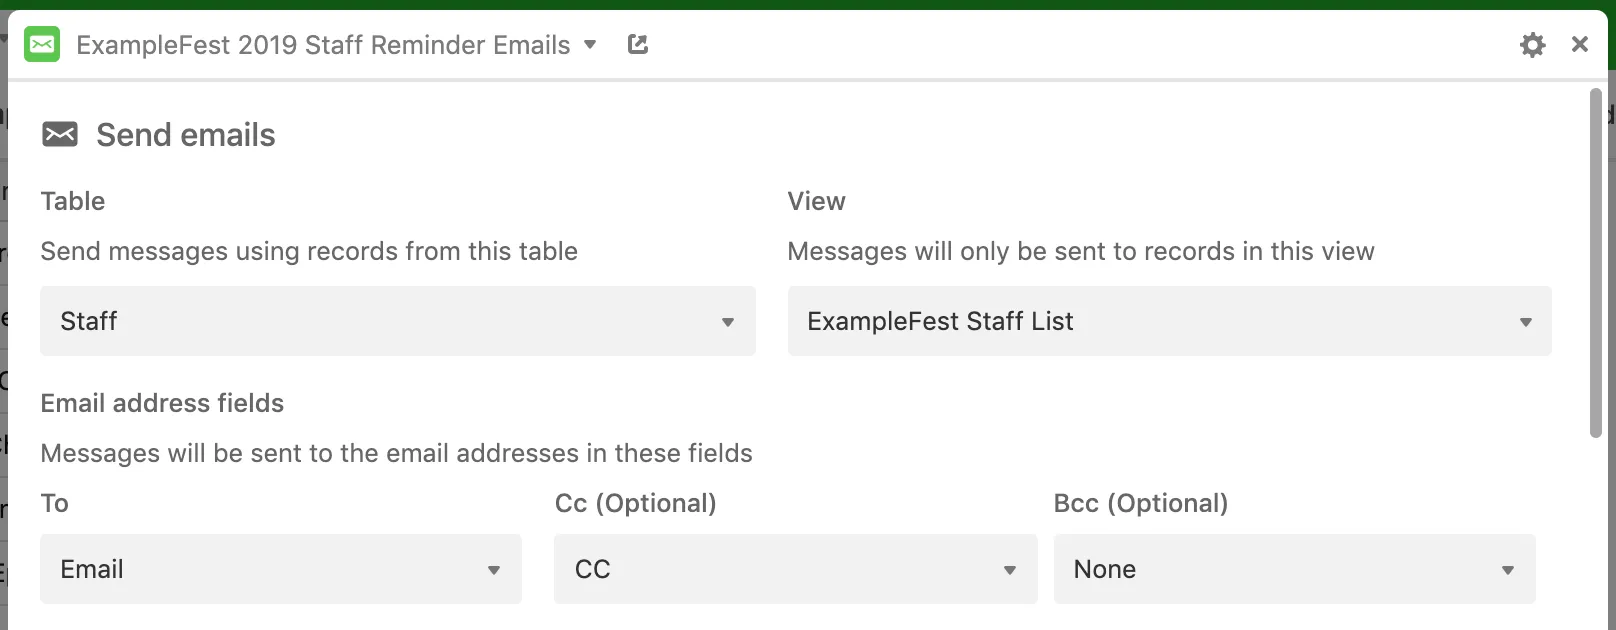Click the vertical scrollbar on the right
The image size is (1616, 630).
click(1596, 262)
